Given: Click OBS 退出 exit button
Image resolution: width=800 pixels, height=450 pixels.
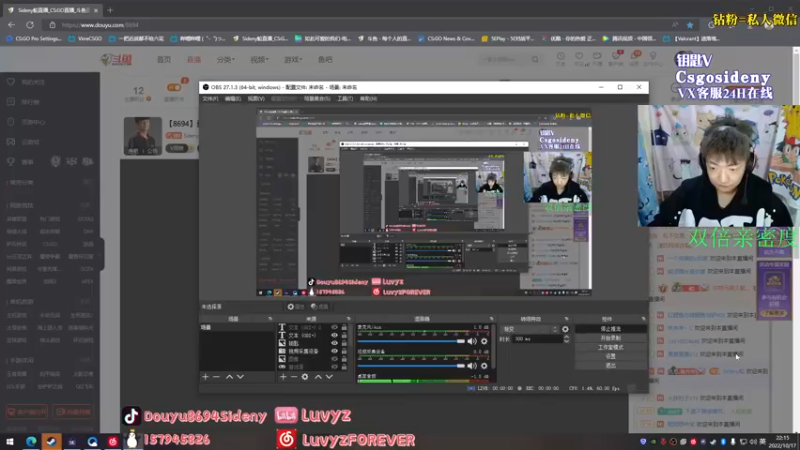Looking at the screenshot, I should [611, 365].
